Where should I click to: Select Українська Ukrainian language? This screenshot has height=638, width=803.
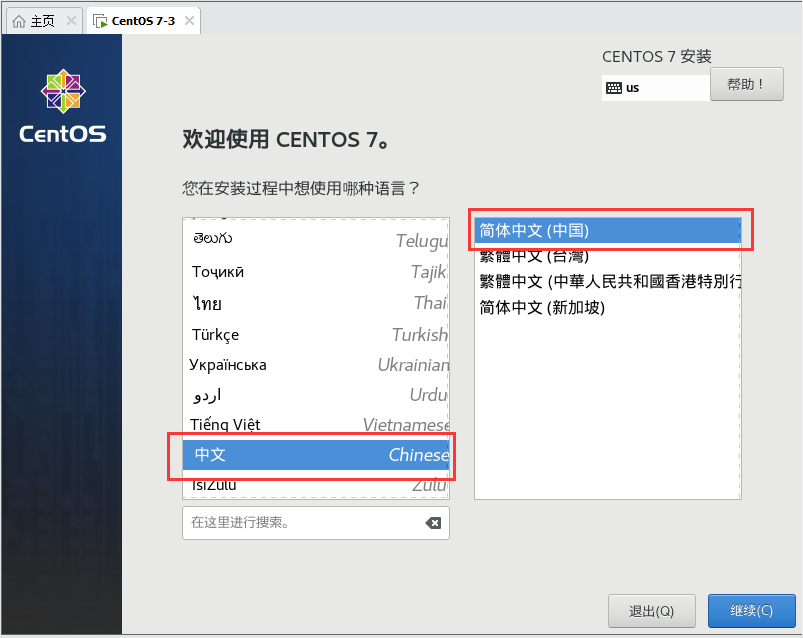click(x=315, y=365)
